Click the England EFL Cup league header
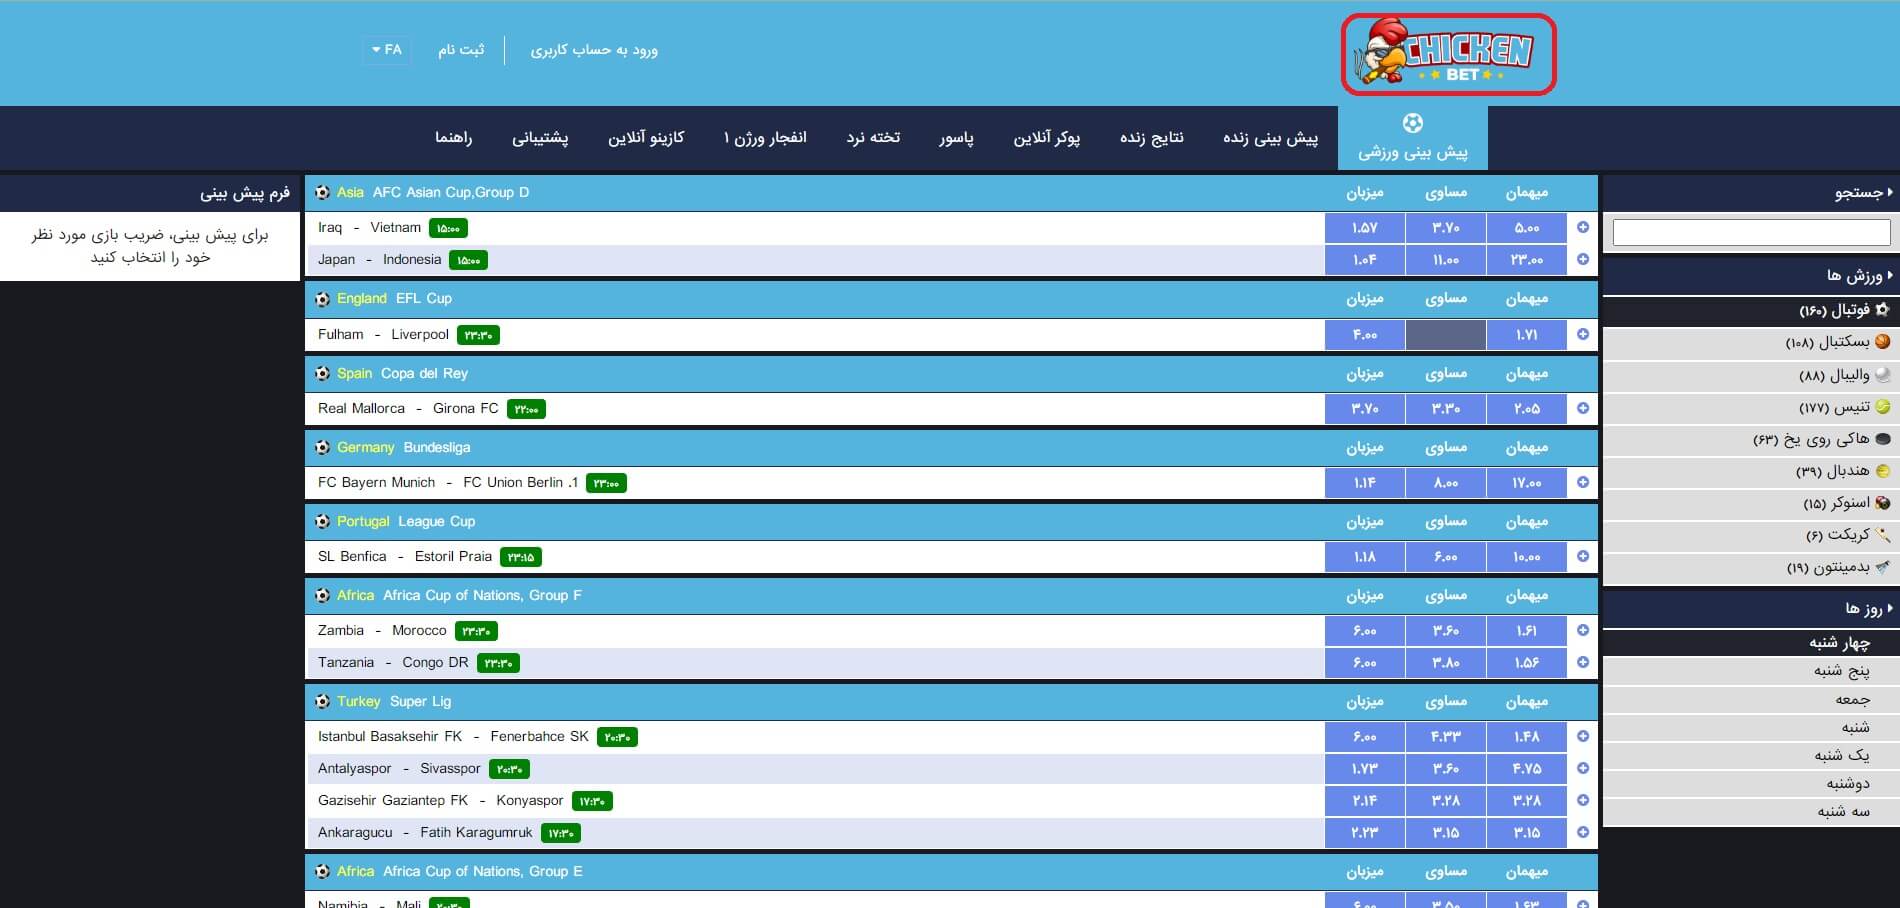 [x=951, y=298]
